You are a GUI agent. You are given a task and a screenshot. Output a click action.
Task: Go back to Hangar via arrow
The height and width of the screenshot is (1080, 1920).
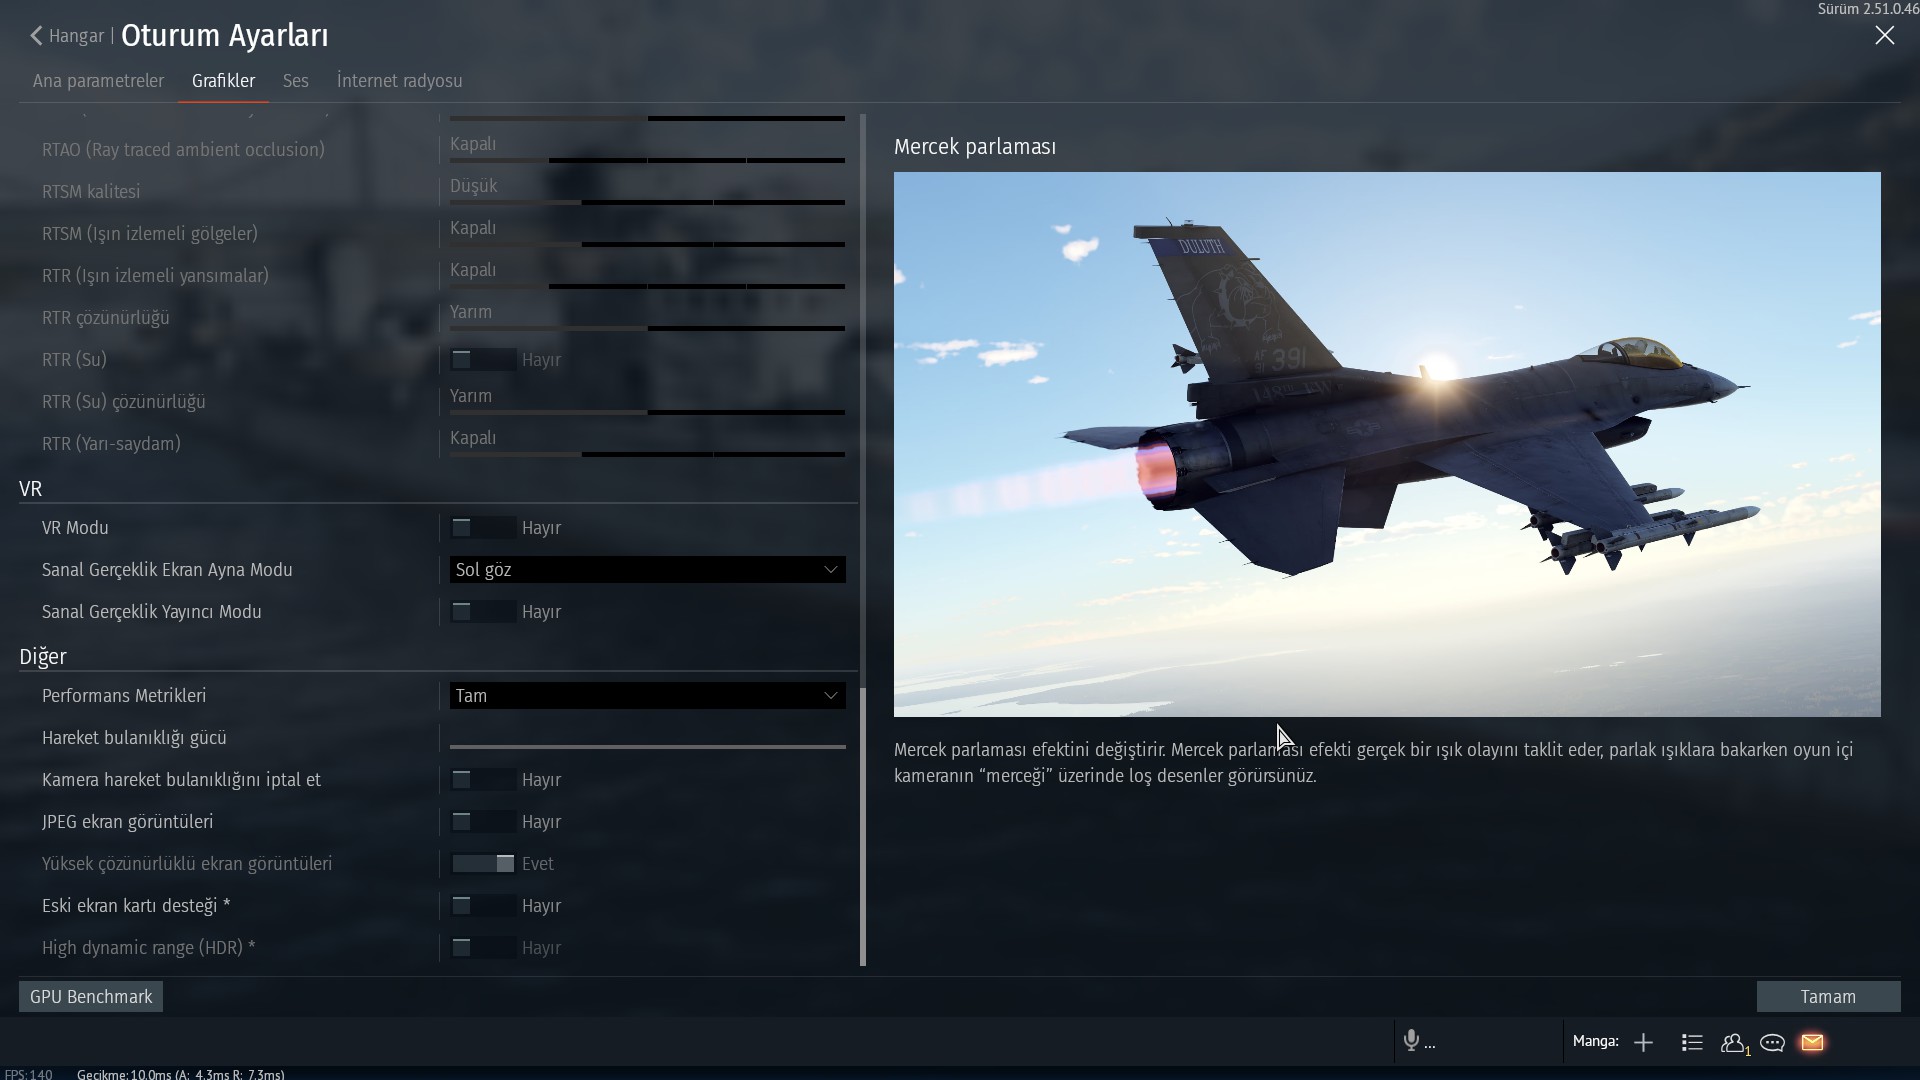(x=37, y=36)
